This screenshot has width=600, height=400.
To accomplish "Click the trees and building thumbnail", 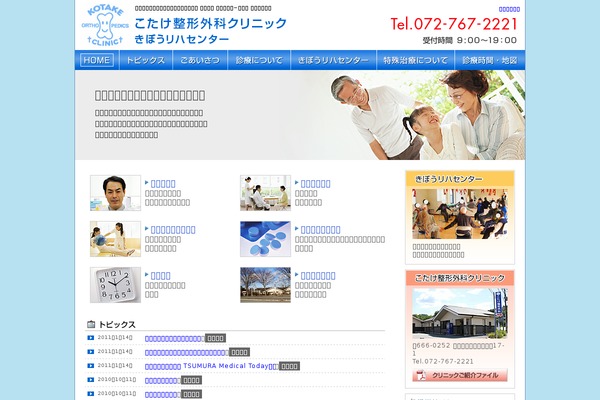I will [x=266, y=285].
